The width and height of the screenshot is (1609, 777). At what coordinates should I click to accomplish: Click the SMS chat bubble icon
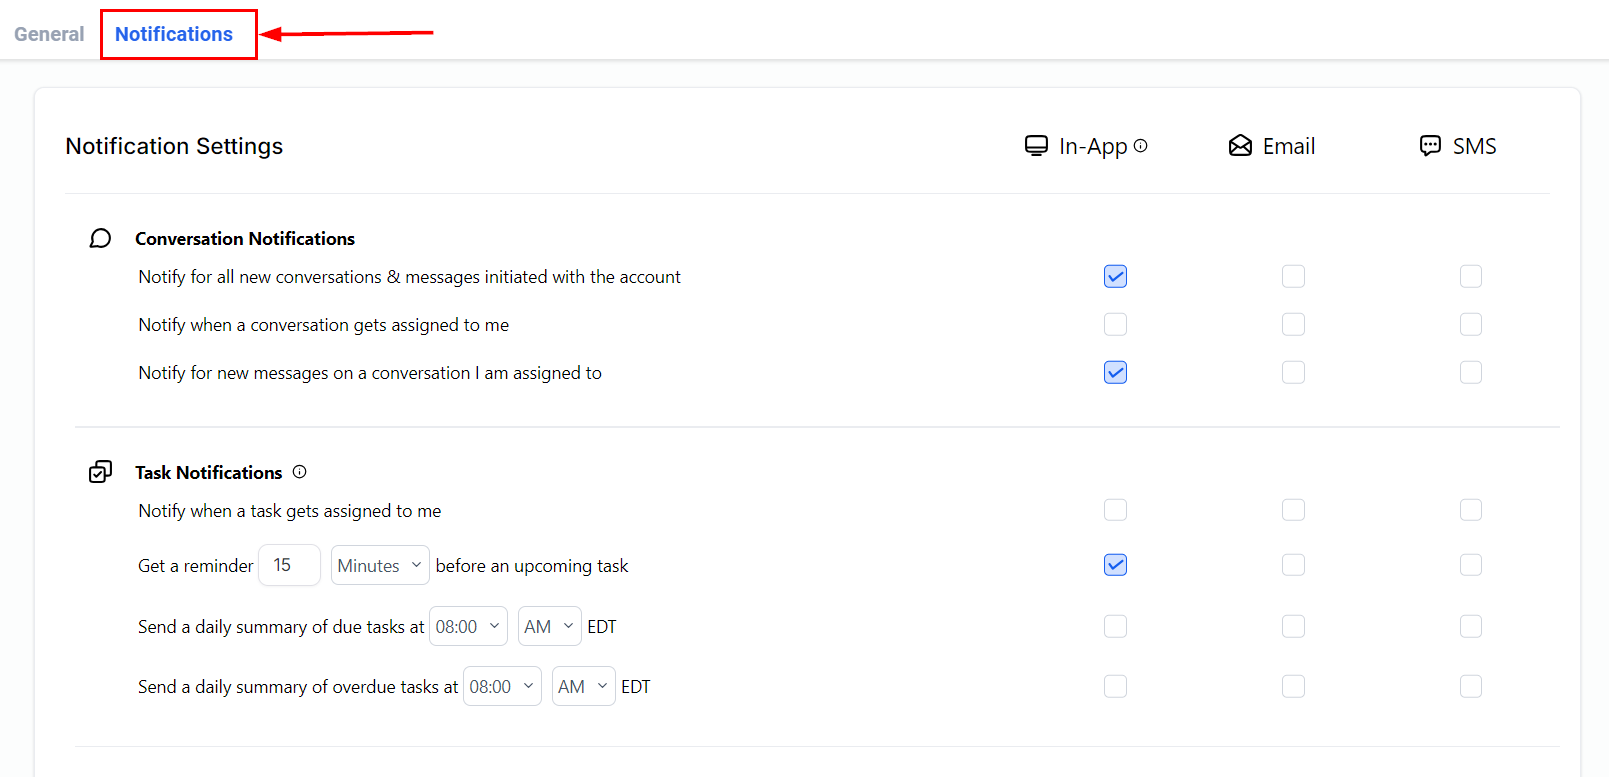point(1430,146)
